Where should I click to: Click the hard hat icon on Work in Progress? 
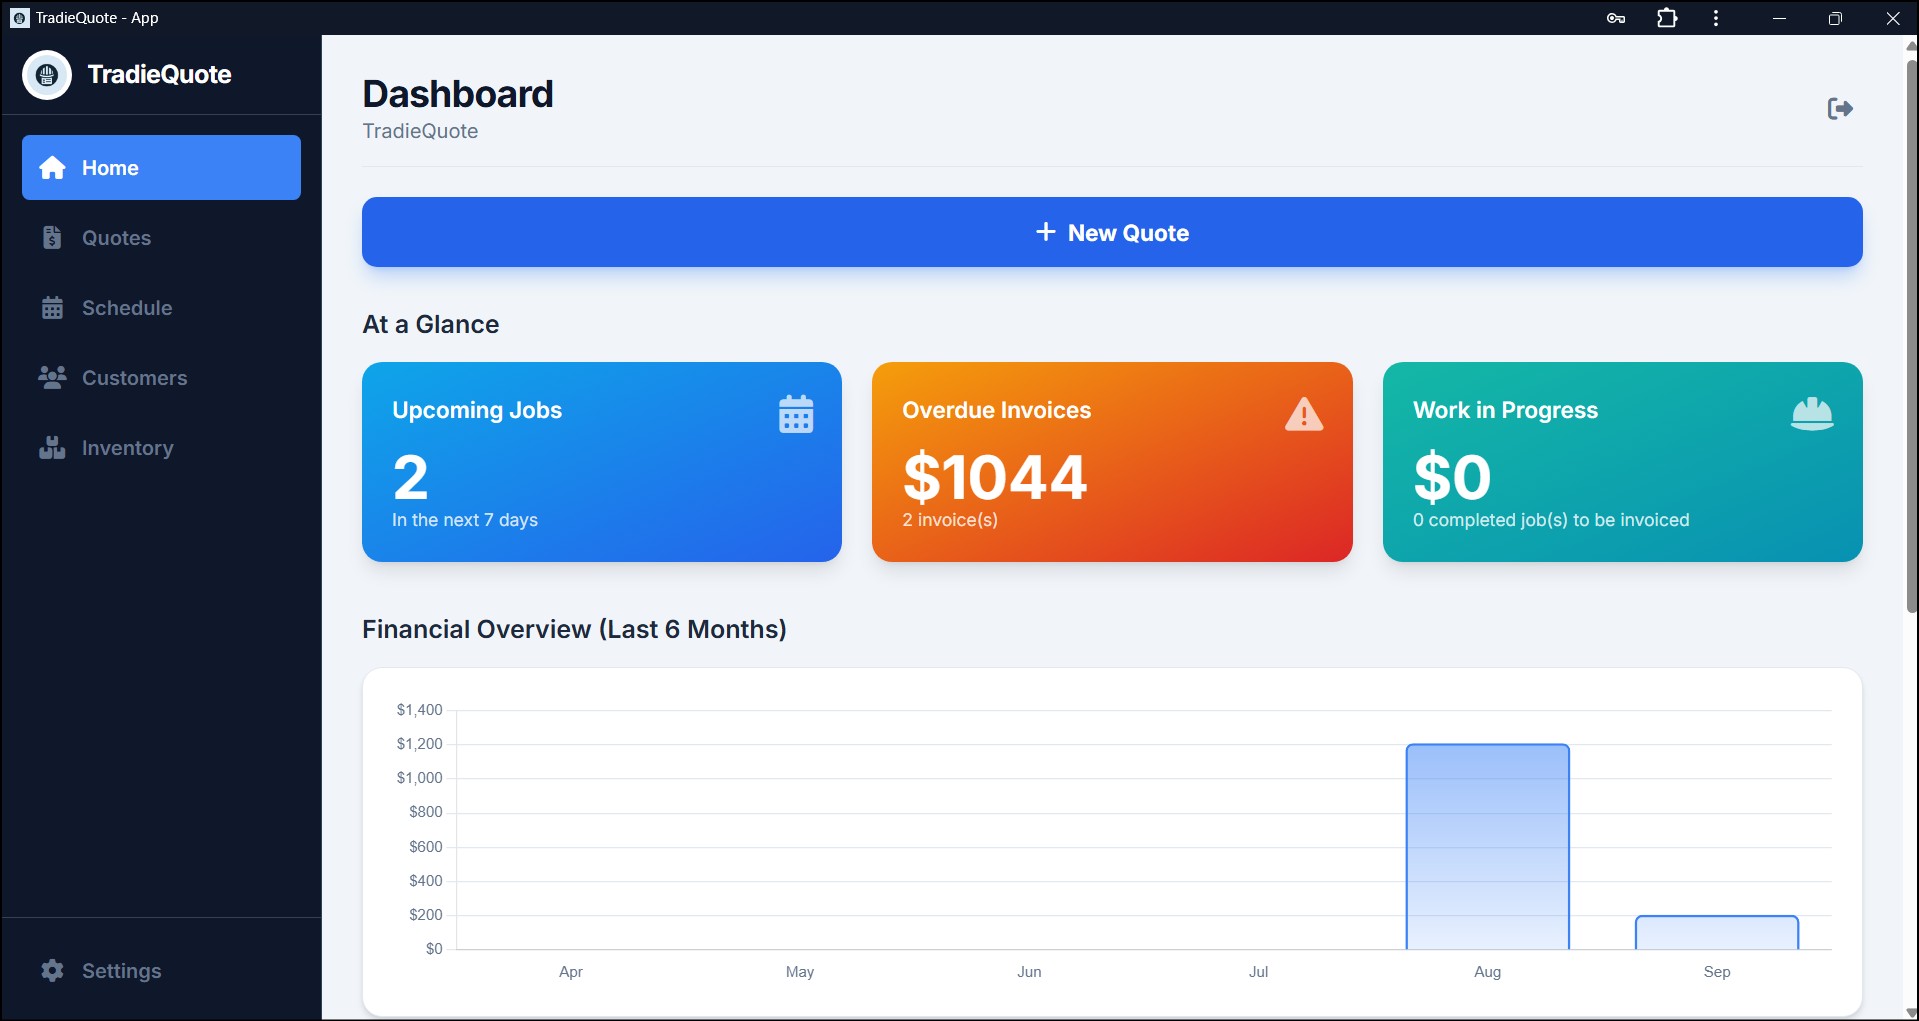pyautogui.click(x=1813, y=413)
